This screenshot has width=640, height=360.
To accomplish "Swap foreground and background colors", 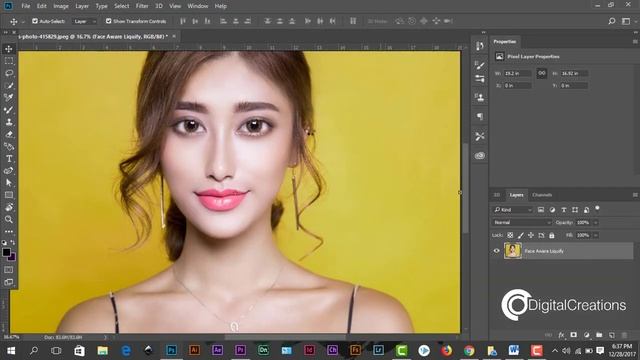I will (x=13, y=242).
